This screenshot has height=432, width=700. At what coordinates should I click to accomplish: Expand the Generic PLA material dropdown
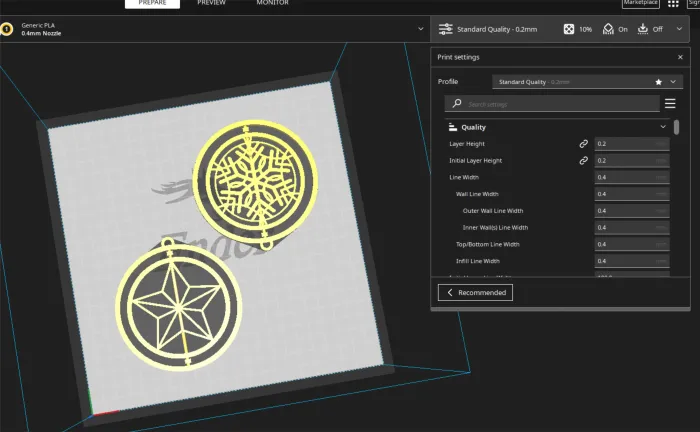[421, 29]
